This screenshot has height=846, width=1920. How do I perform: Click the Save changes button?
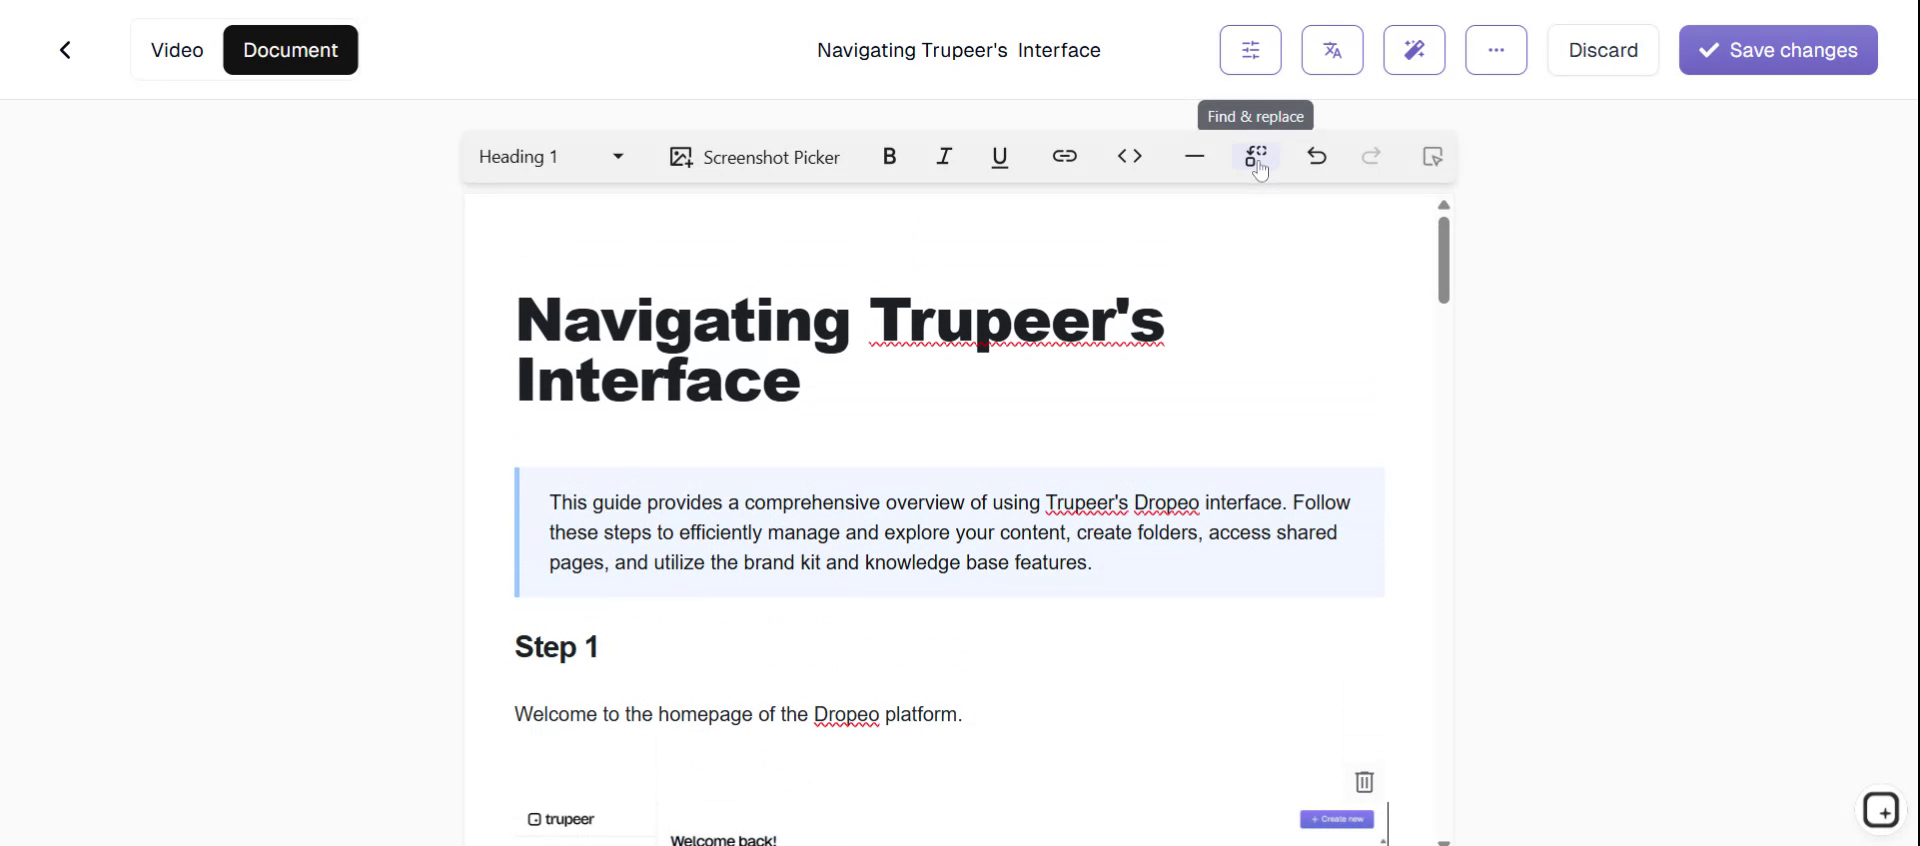(x=1778, y=50)
